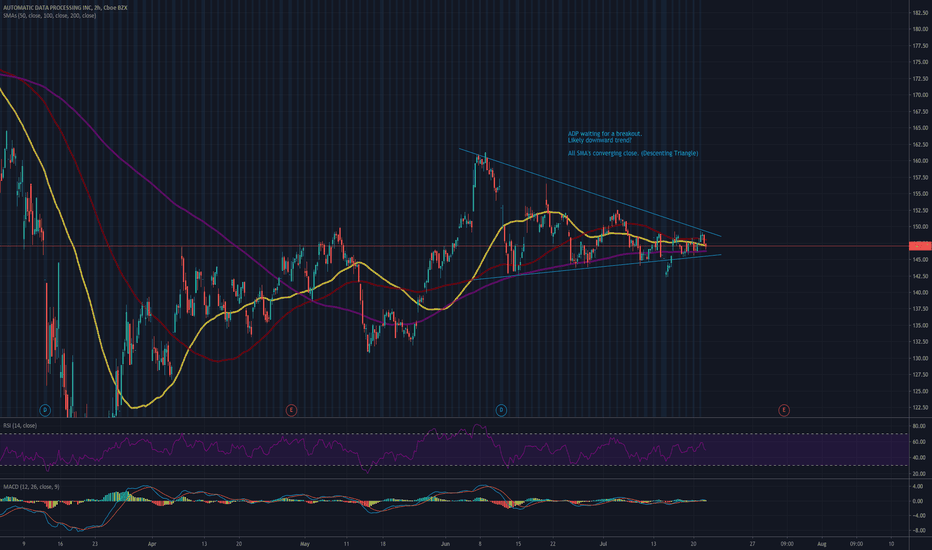Viewport: 932px width, 550px height.
Task: Click the 160.00 price axis label
Action: (x=920, y=161)
